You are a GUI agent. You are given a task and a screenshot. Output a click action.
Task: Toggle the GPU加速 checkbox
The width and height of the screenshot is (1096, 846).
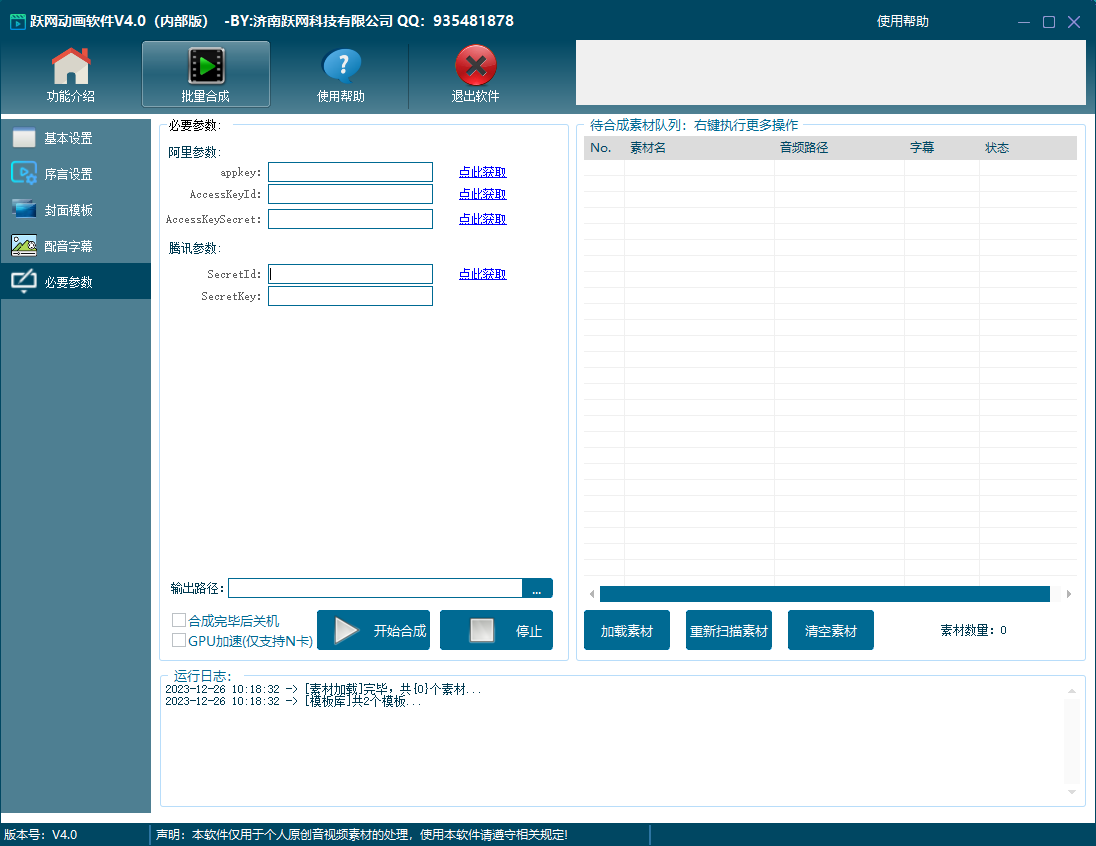(180, 641)
